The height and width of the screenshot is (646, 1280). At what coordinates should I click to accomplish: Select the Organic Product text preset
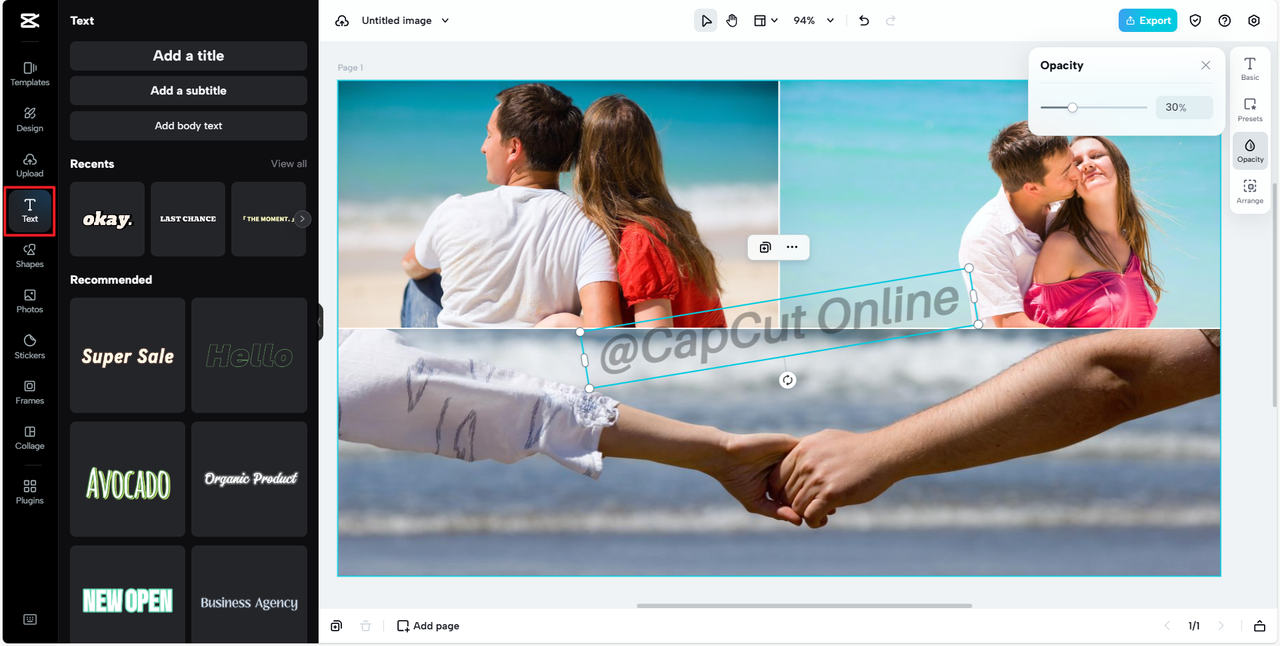click(x=249, y=479)
